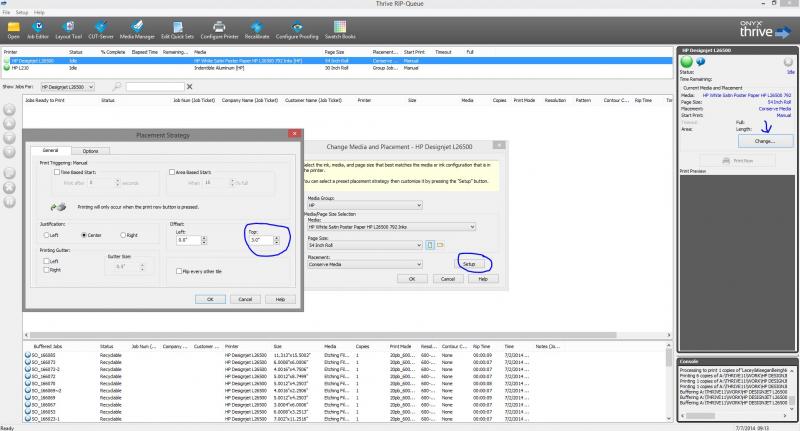This screenshot has width=800, height=431.
Task: Click Cancel in Placement Strategy dialog
Action: [245, 299]
